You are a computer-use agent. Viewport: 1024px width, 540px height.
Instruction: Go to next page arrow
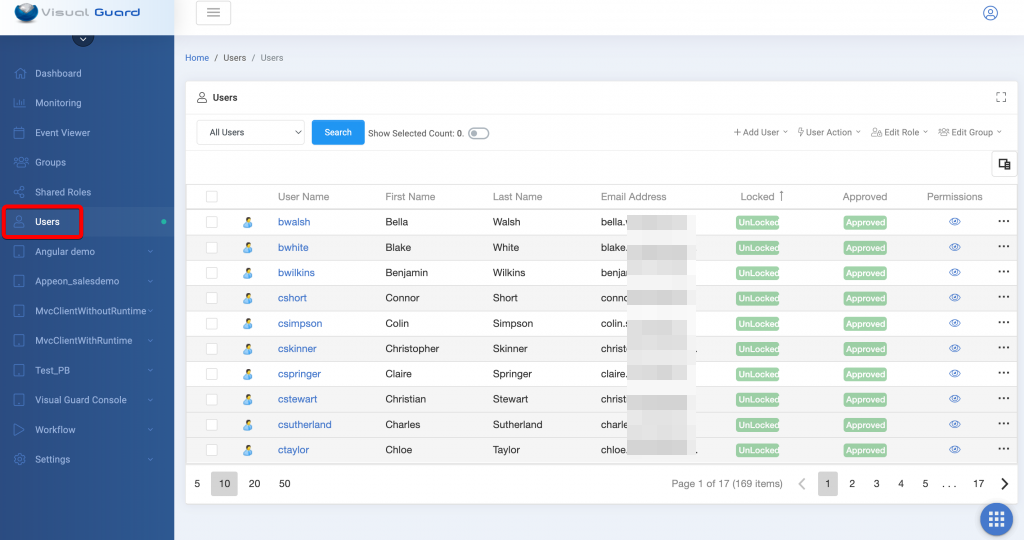point(1004,484)
